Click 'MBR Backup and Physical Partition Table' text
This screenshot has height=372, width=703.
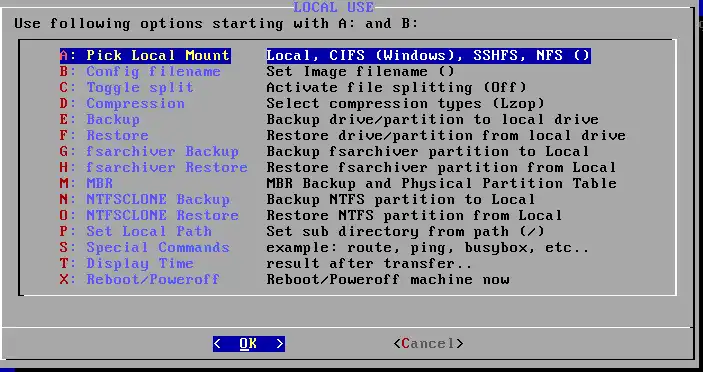pos(441,183)
